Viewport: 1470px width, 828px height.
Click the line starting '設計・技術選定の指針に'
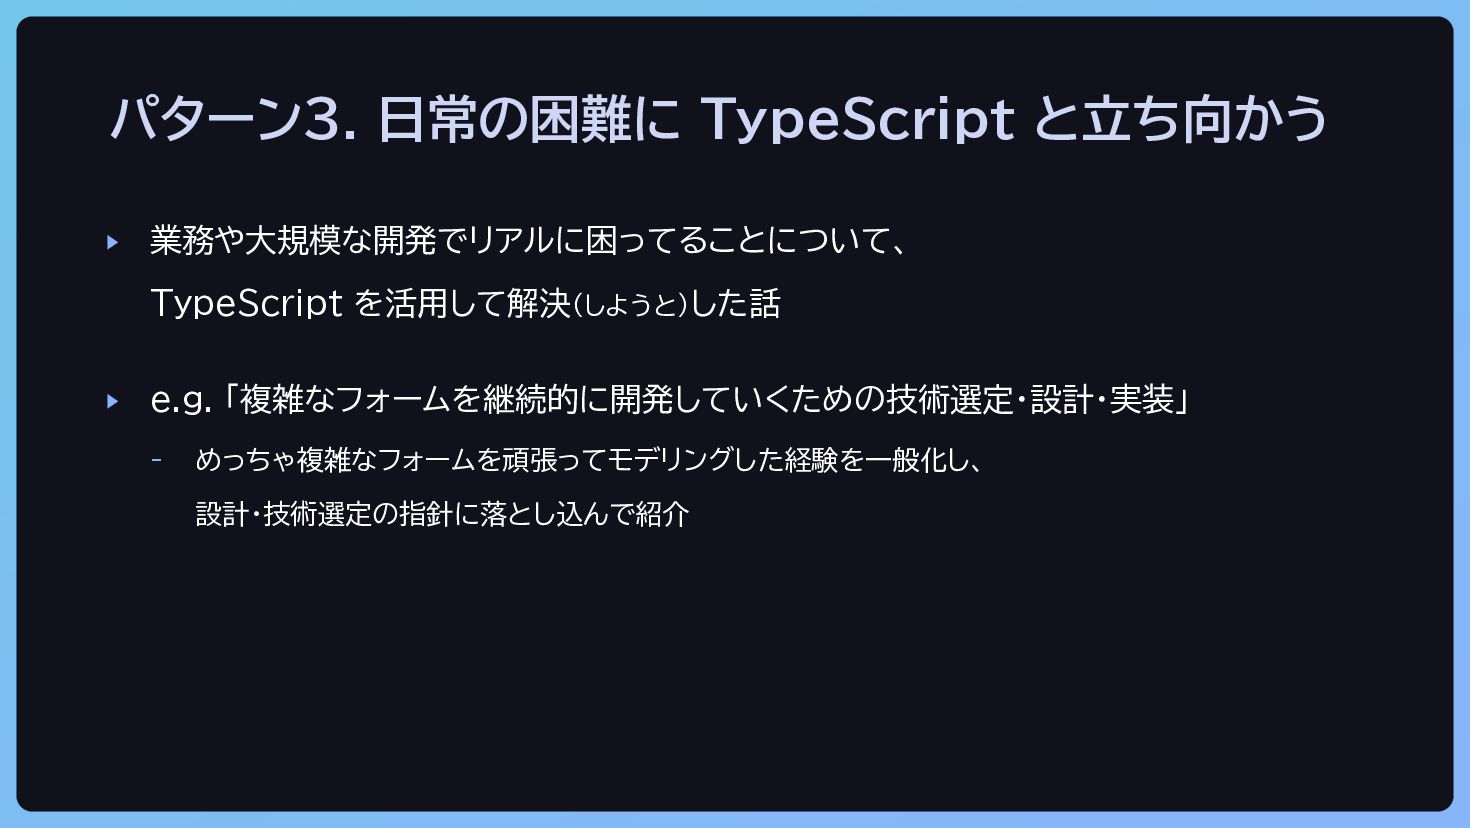click(x=443, y=514)
